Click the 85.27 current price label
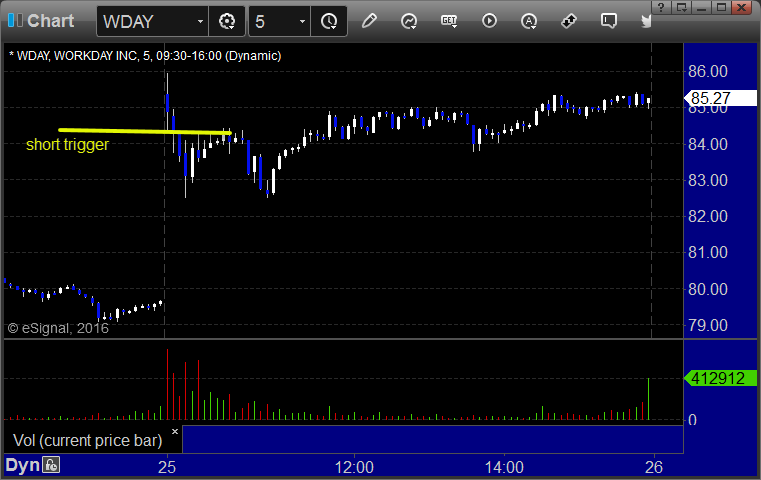This screenshot has height=480, width=761. point(720,98)
